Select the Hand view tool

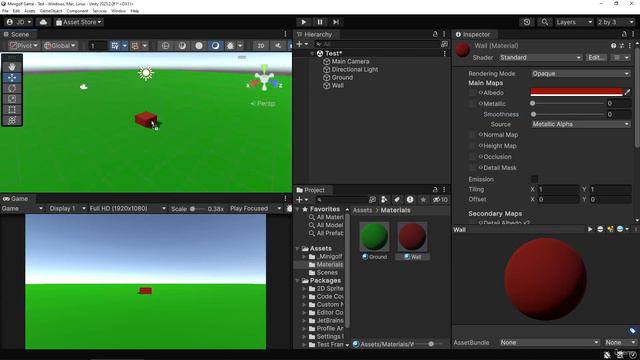12,67
